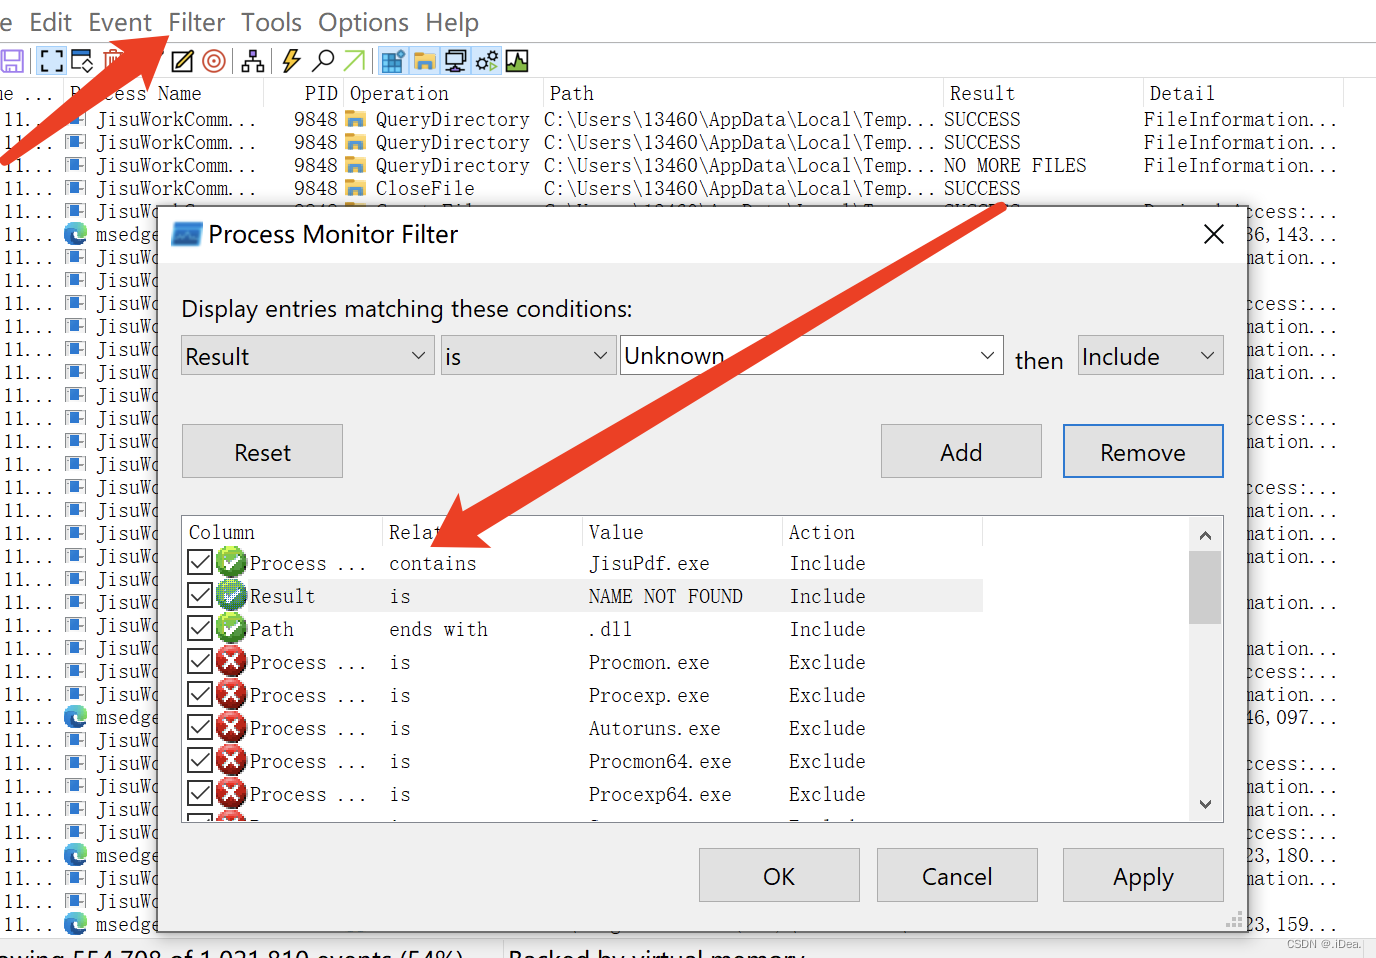
Task: Click green include icon on .dll row
Action: [x=231, y=628]
